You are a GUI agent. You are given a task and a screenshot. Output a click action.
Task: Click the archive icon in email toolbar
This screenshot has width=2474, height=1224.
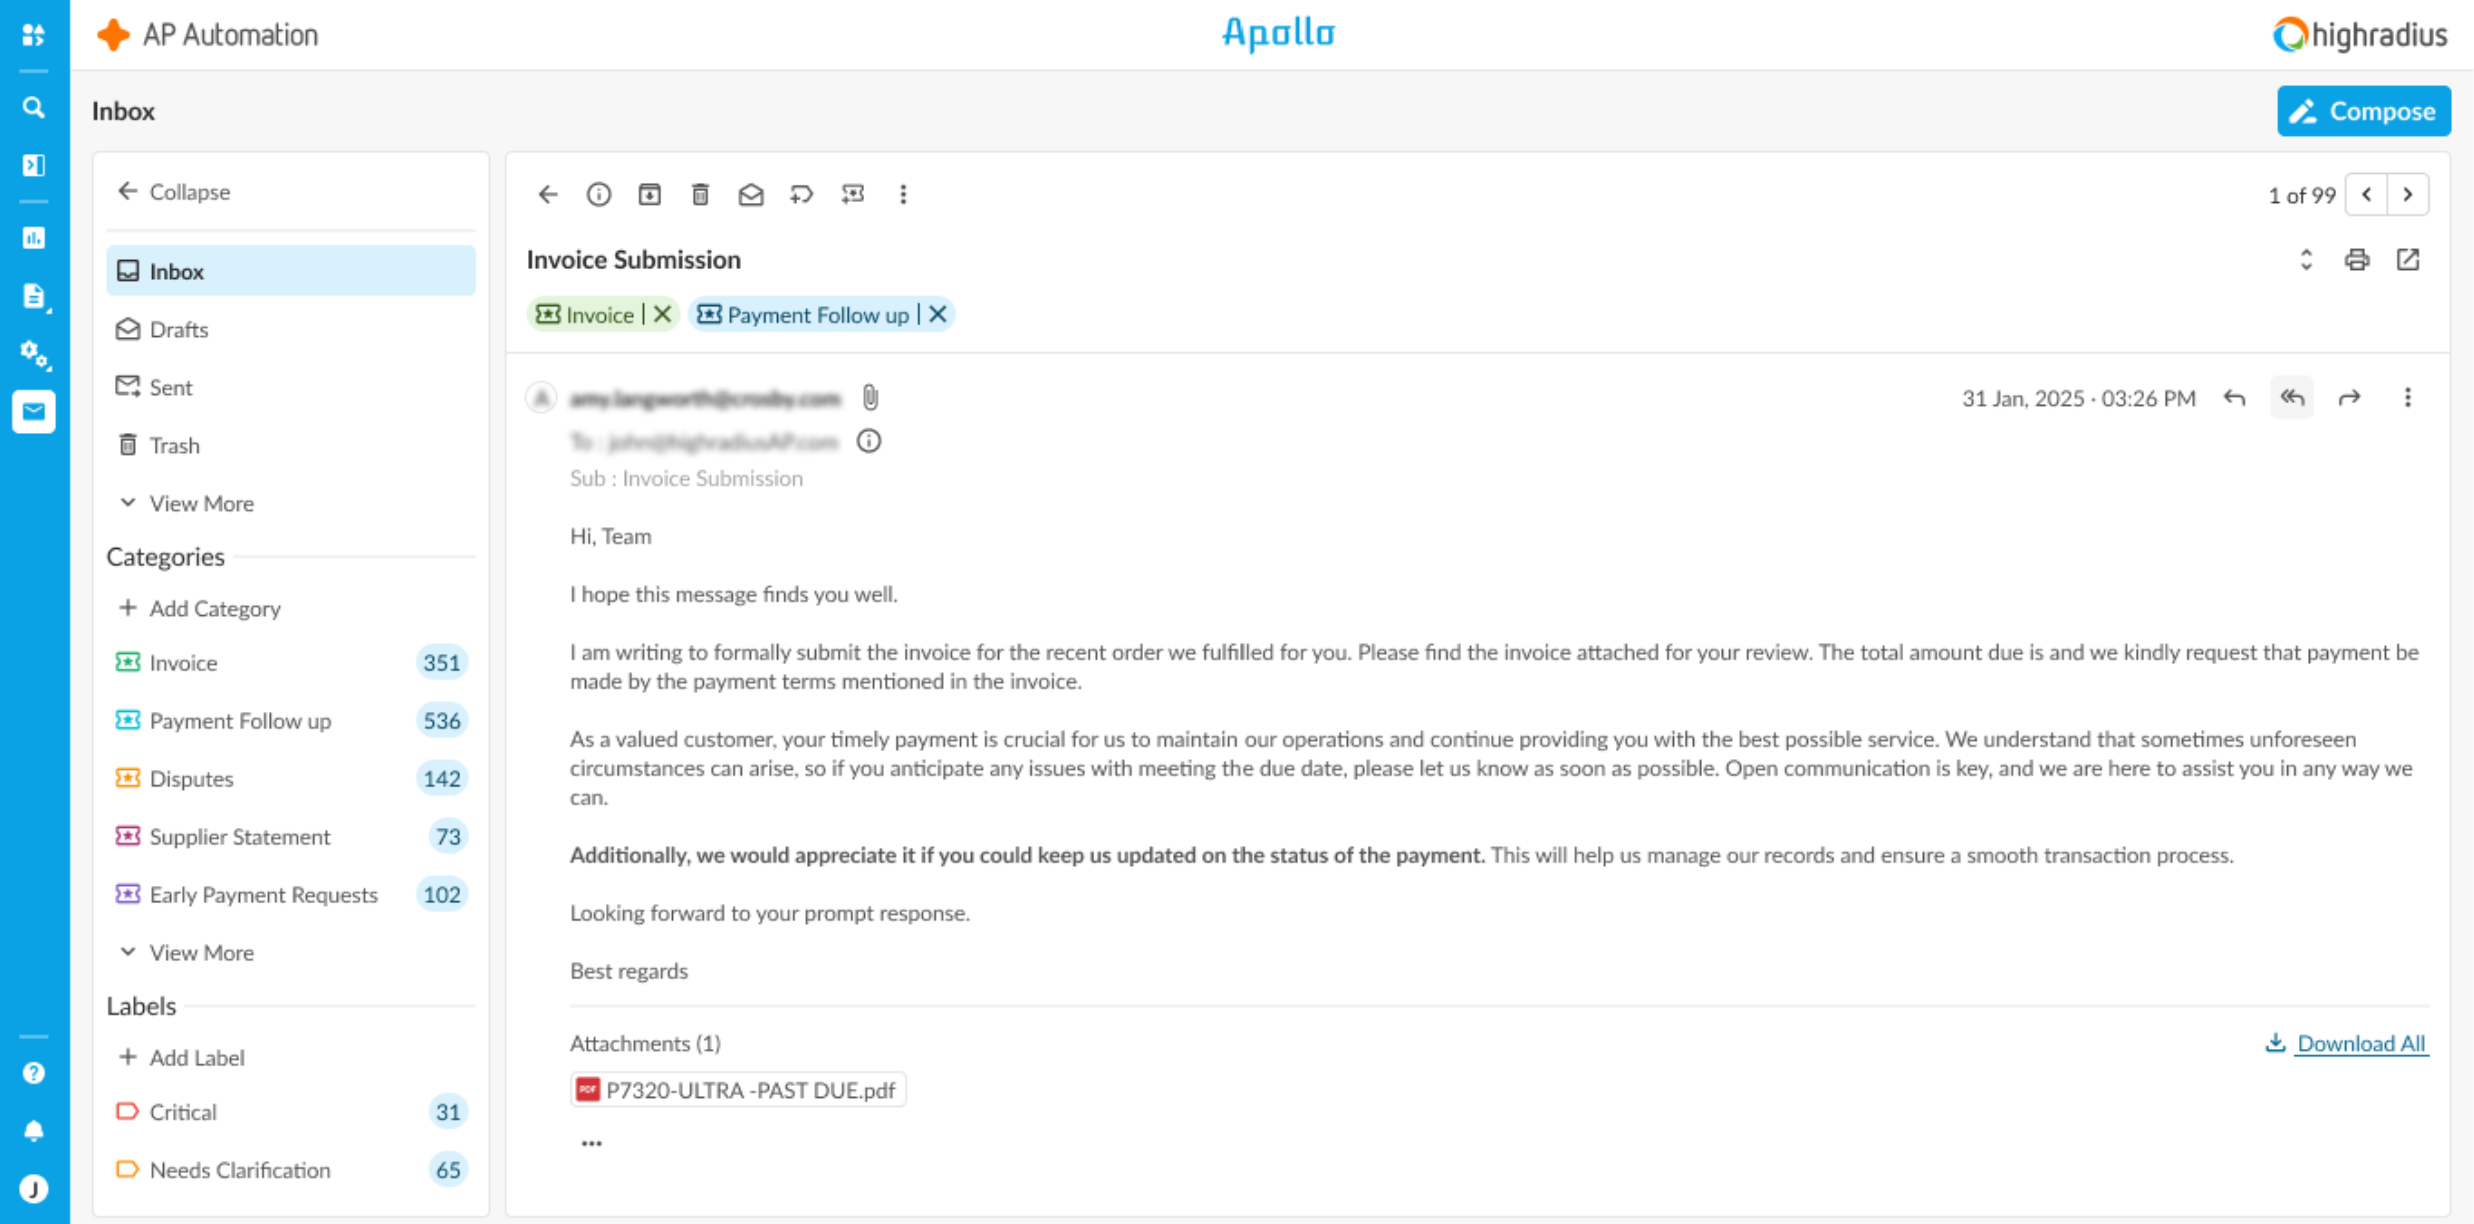click(650, 194)
